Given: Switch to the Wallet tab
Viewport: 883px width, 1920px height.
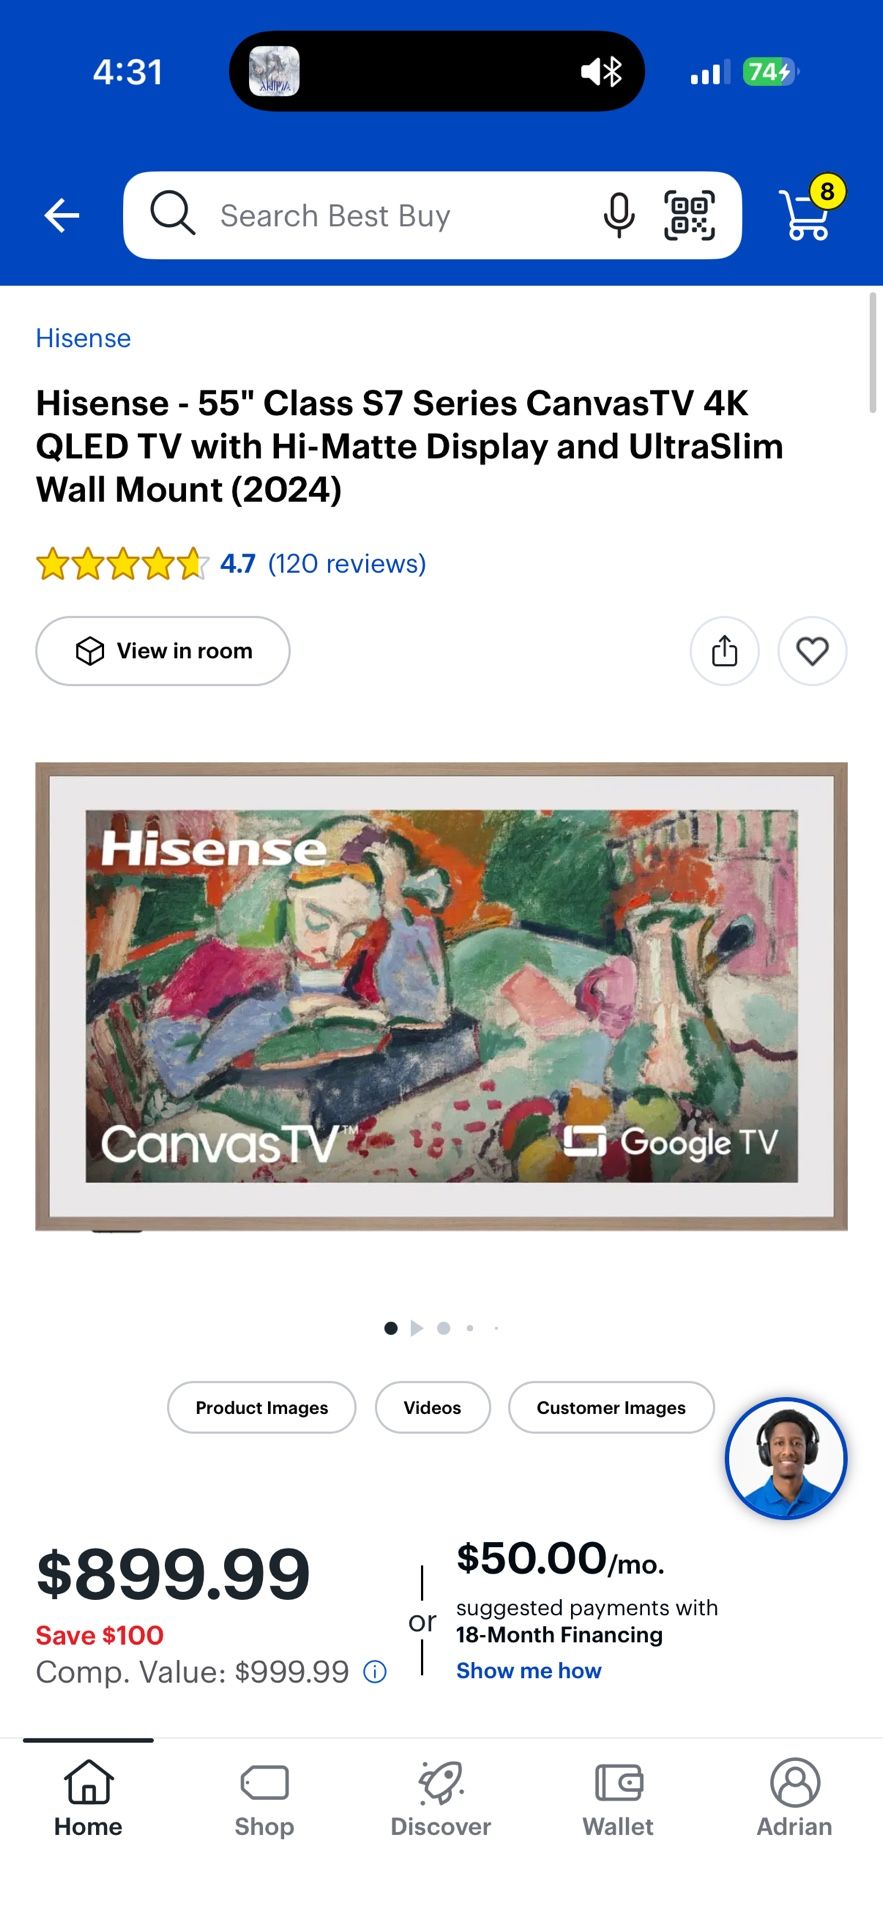Looking at the screenshot, I should click(618, 1800).
